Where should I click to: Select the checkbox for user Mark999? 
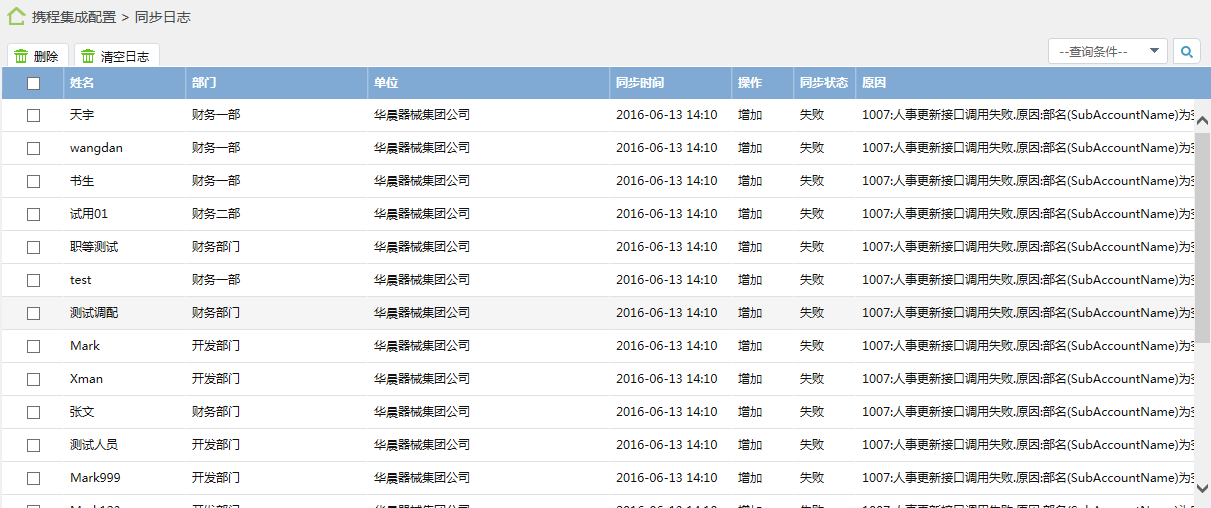pos(34,478)
